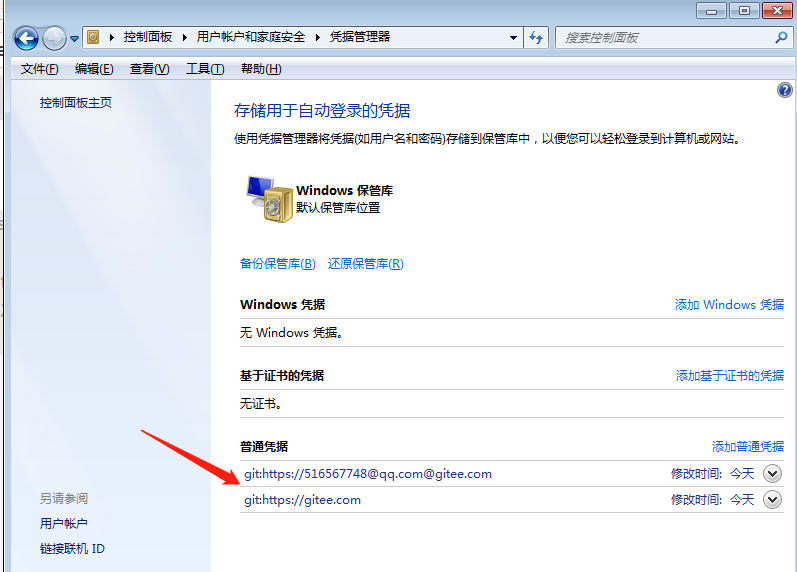The width and height of the screenshot is (797, 572).
Task: Select the git:https://gitee.com credential entry
Action: [302, 500]
